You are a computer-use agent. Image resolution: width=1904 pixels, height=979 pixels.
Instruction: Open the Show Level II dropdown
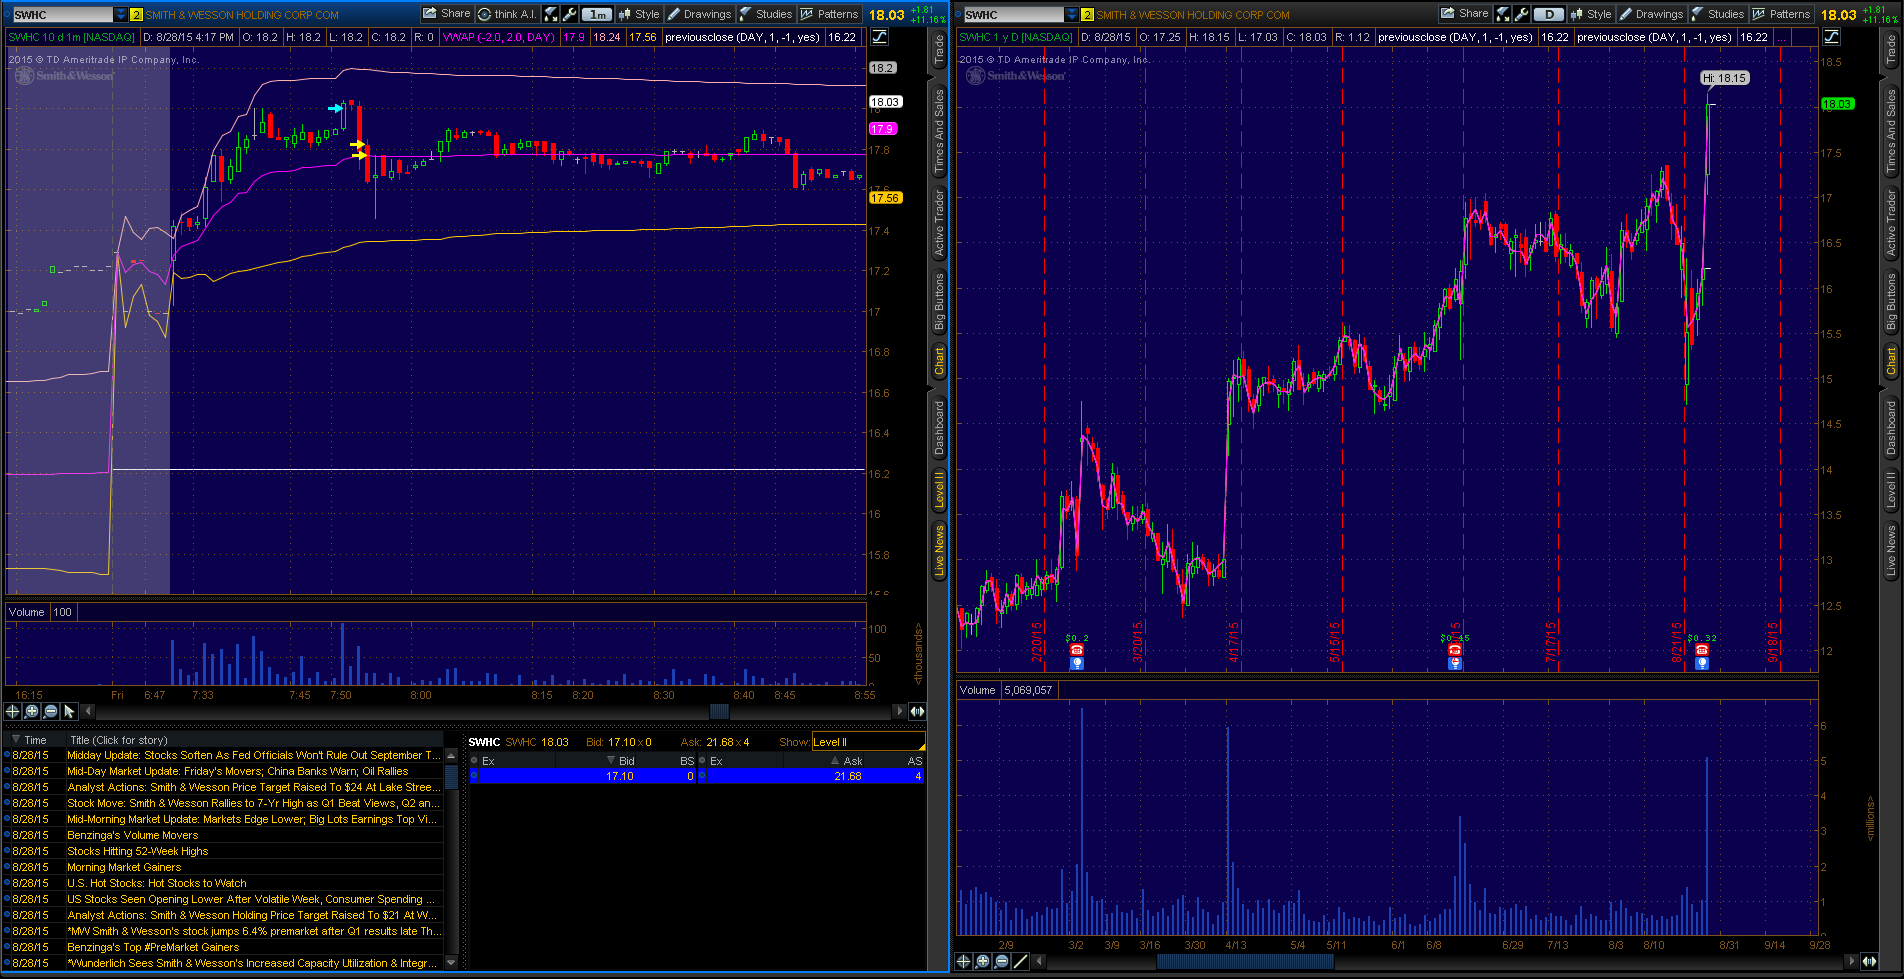(868, 742)
